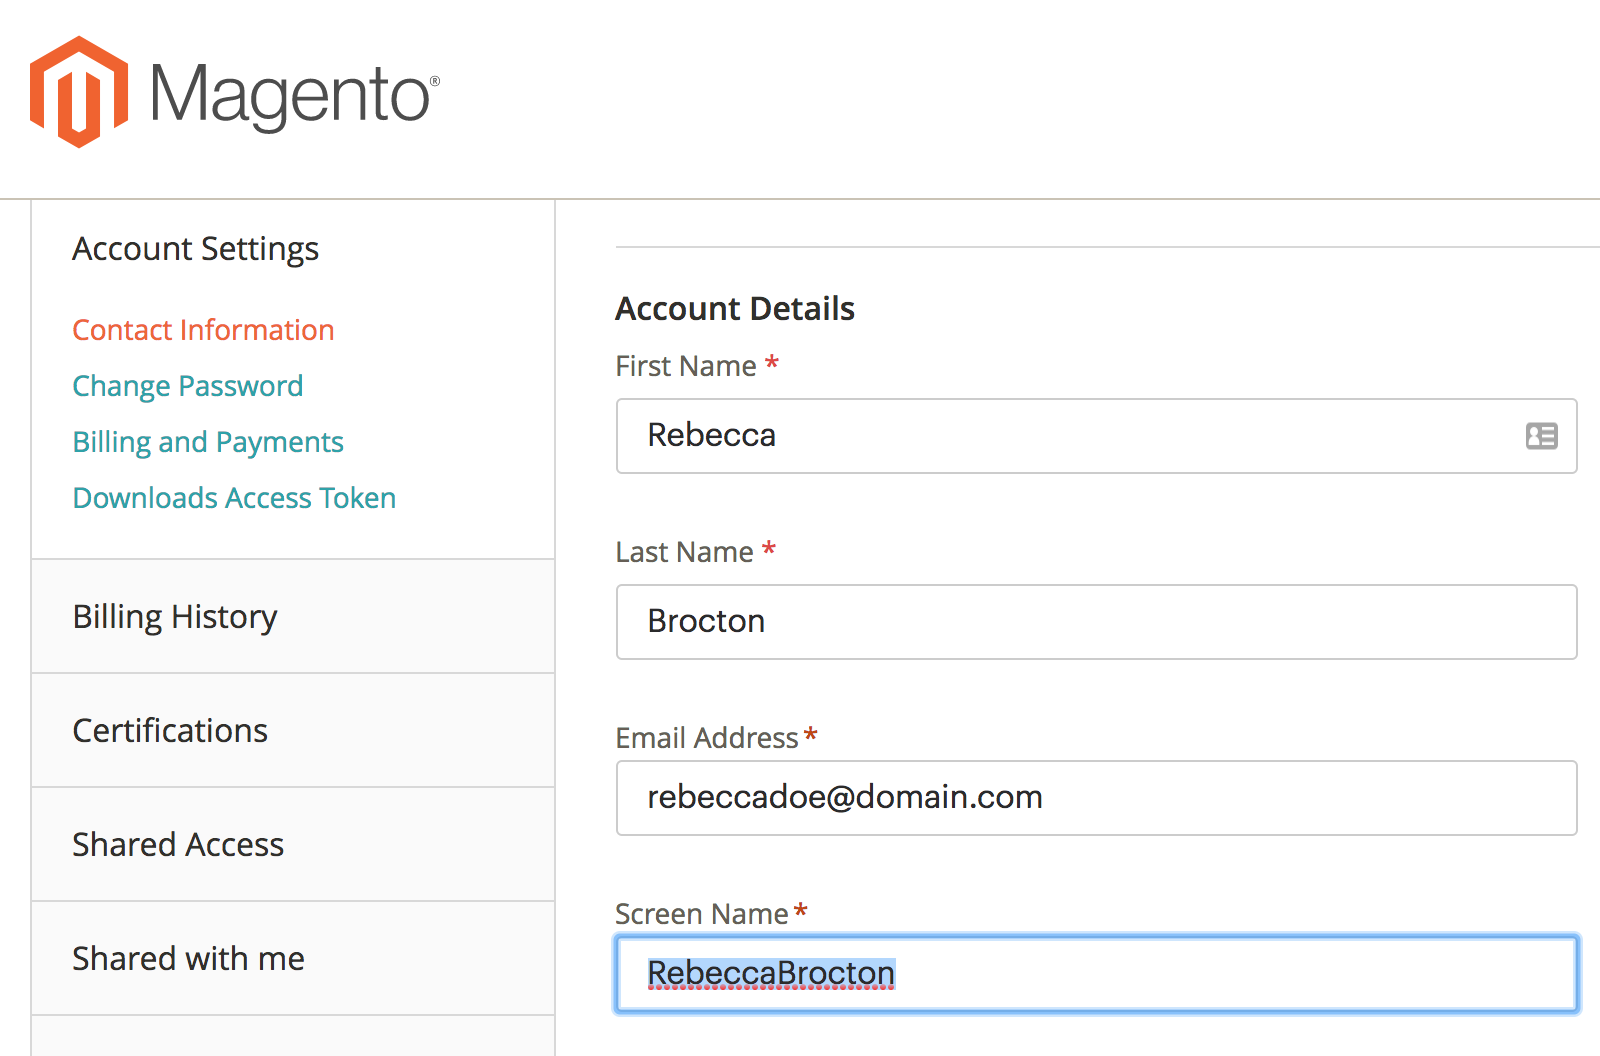The height and width of the screenshot is (1056, 1600).
Task: Click the Screen Name label
Action: (x=702, y=913)
